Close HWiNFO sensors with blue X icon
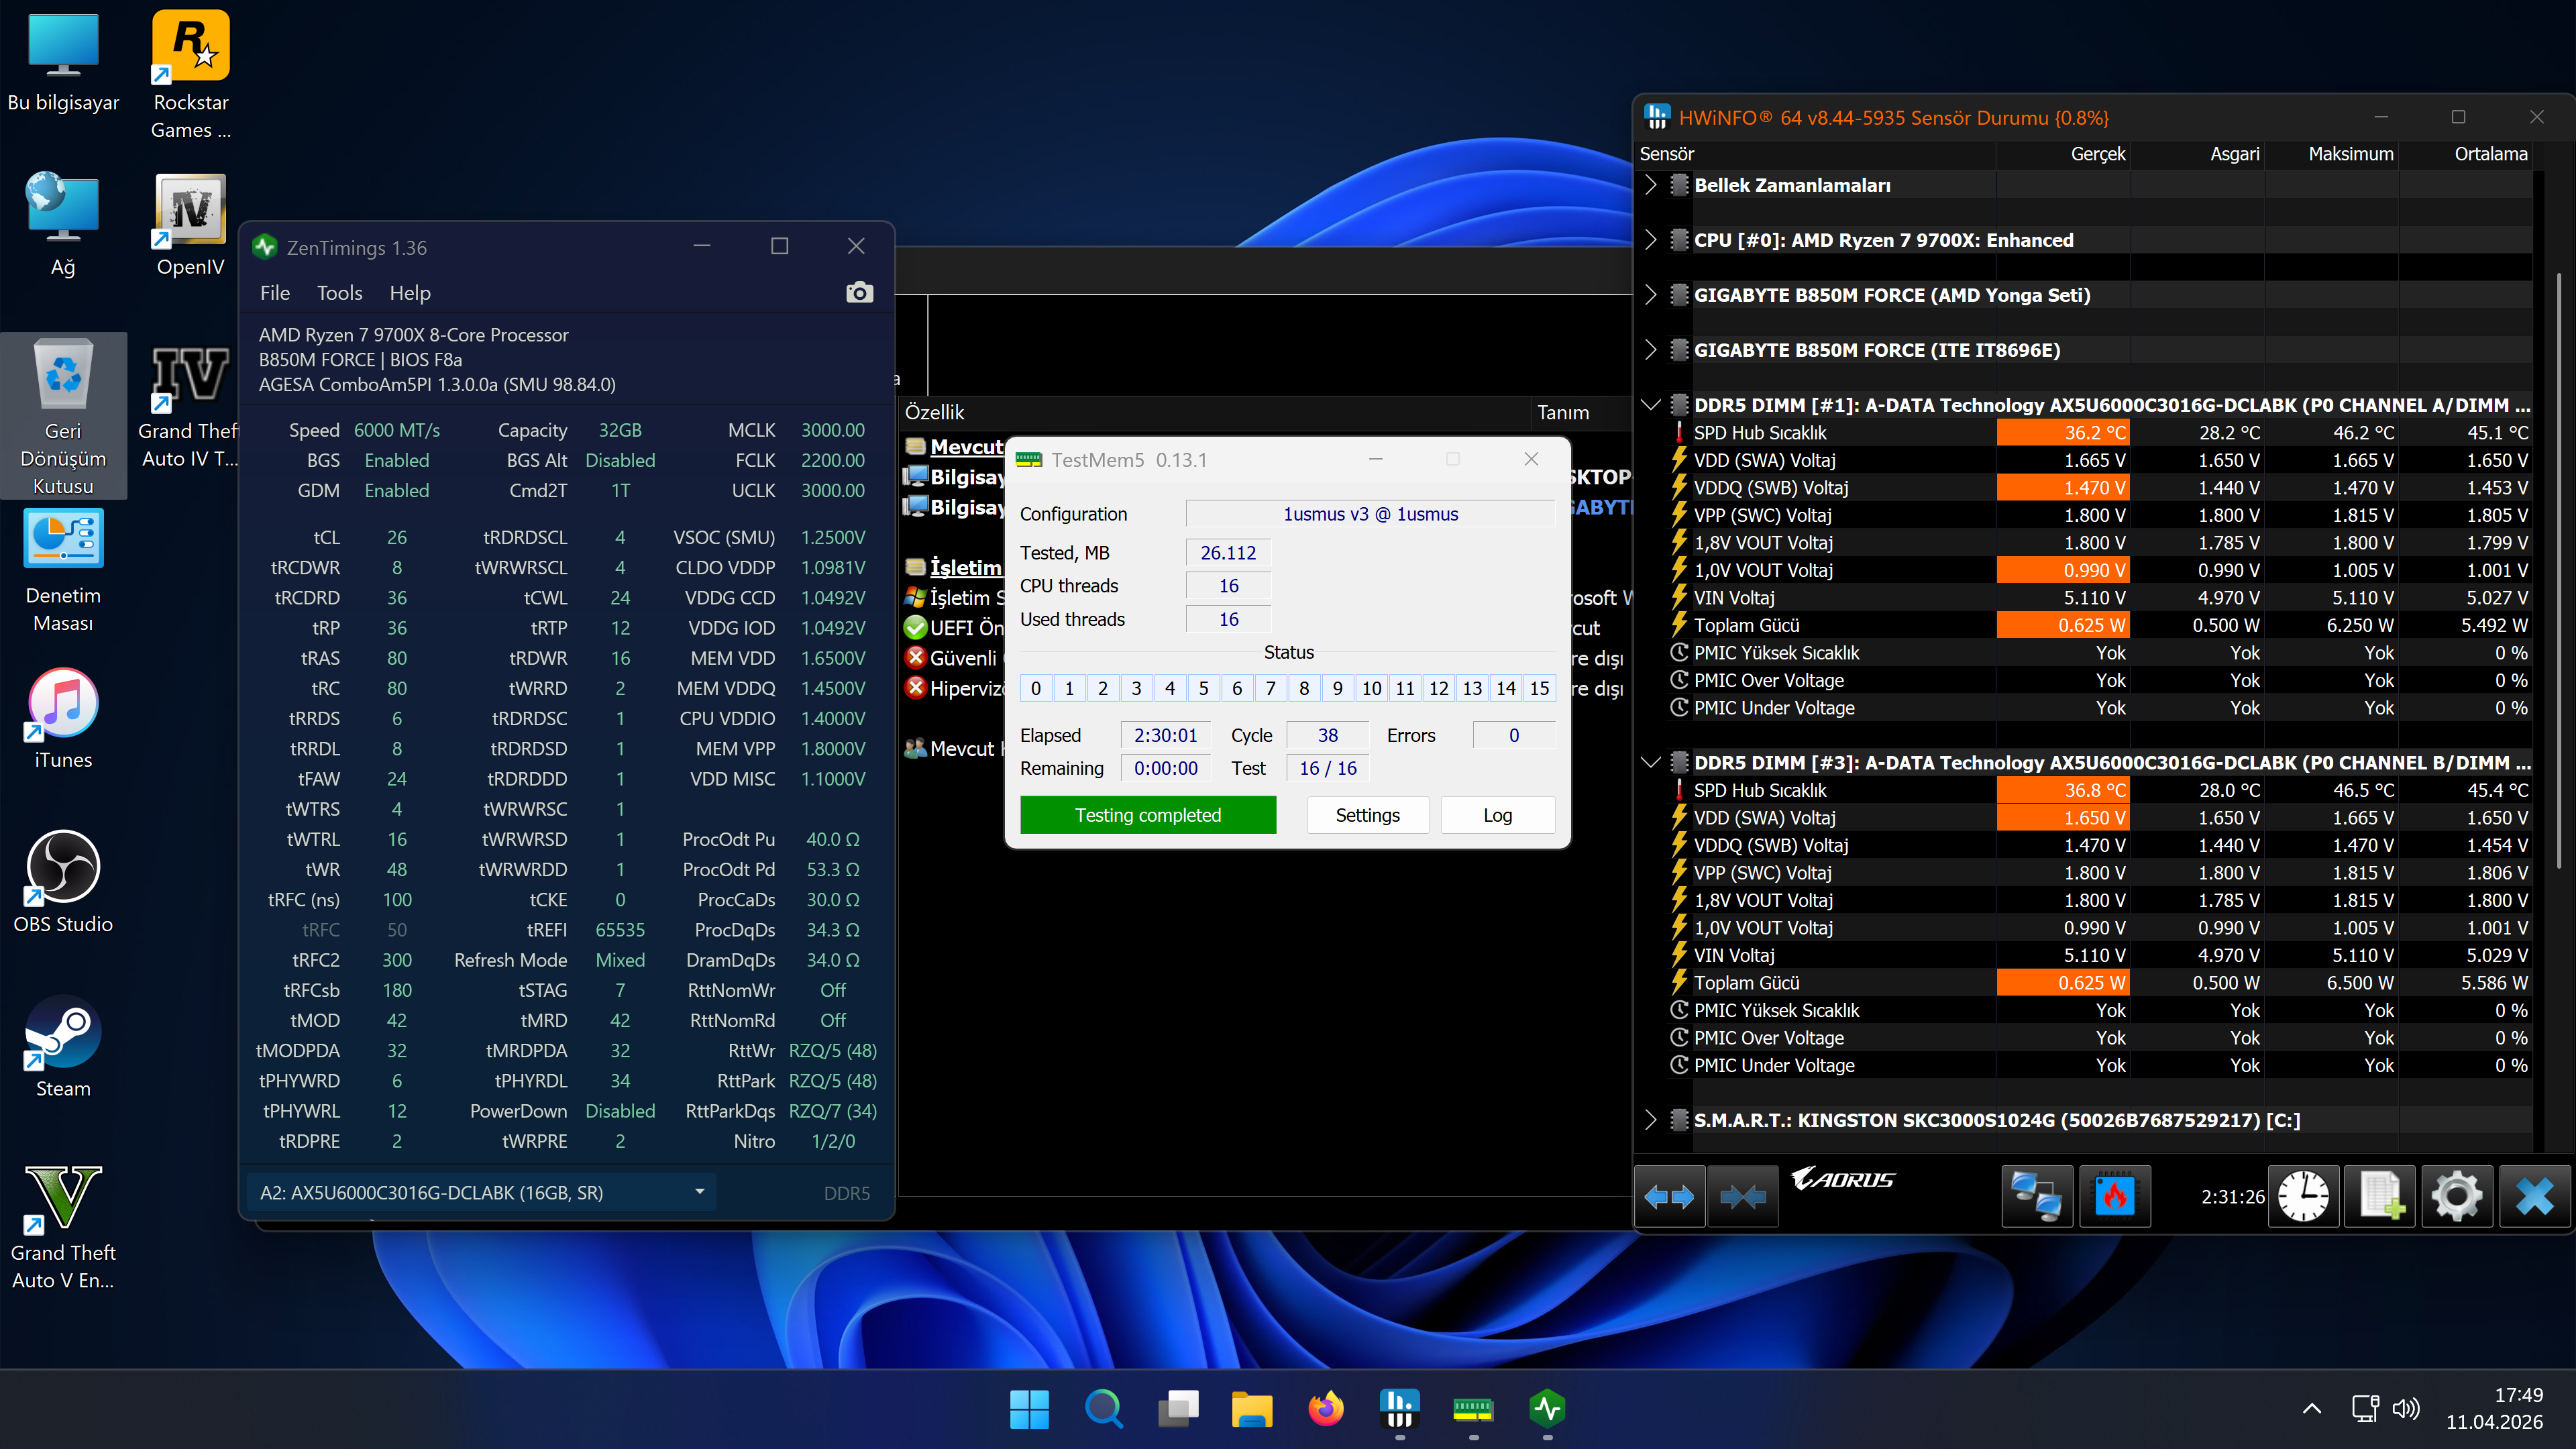This screenshot has width=2576, height=1449. (2535, 1196)
